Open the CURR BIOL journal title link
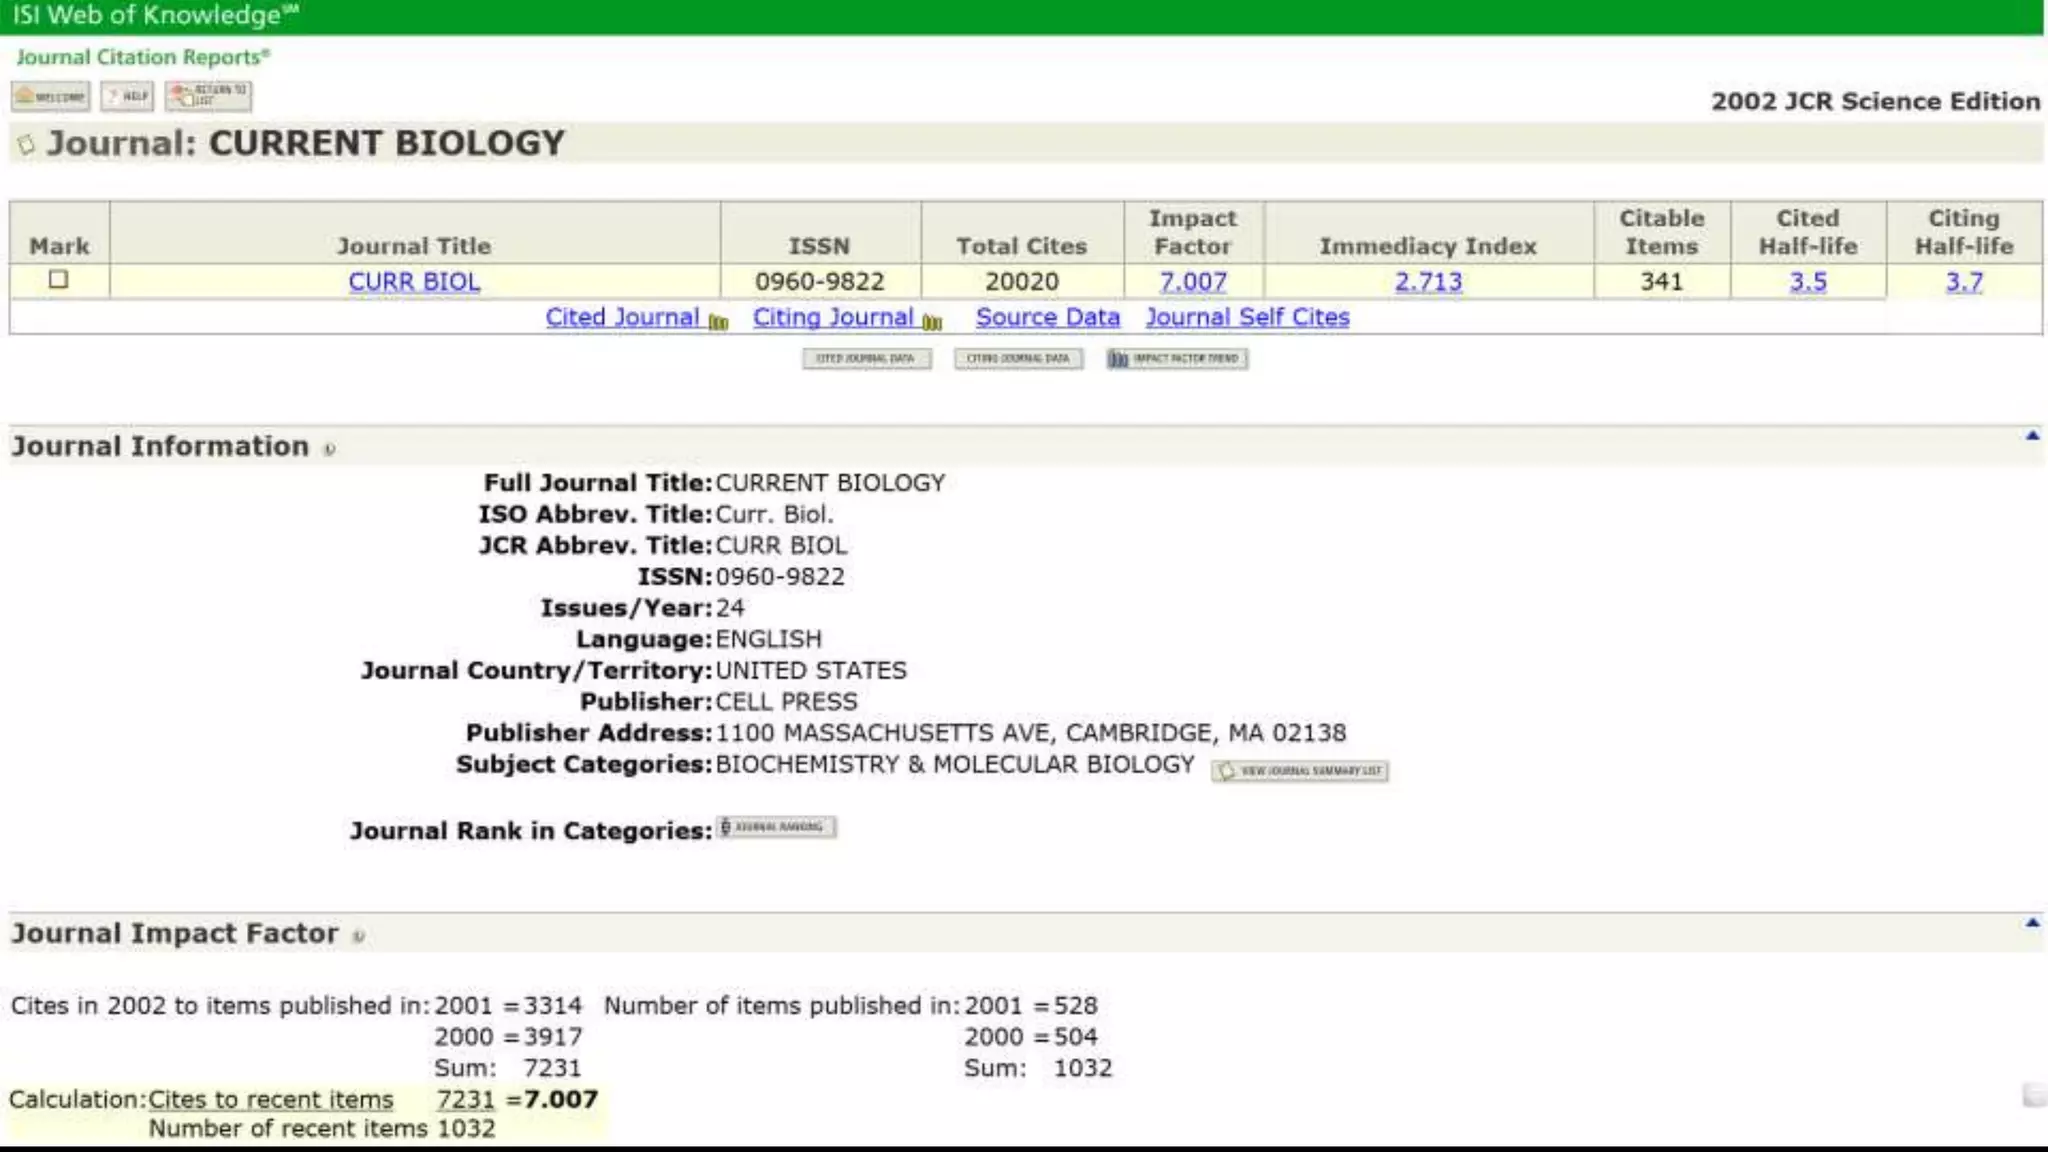 [414, 282]
